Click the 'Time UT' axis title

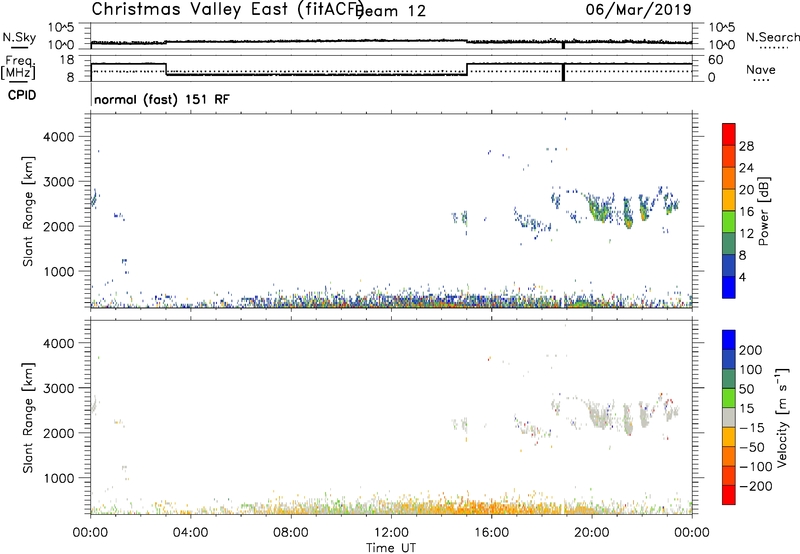pyautogui.click(x=391, y=548)
